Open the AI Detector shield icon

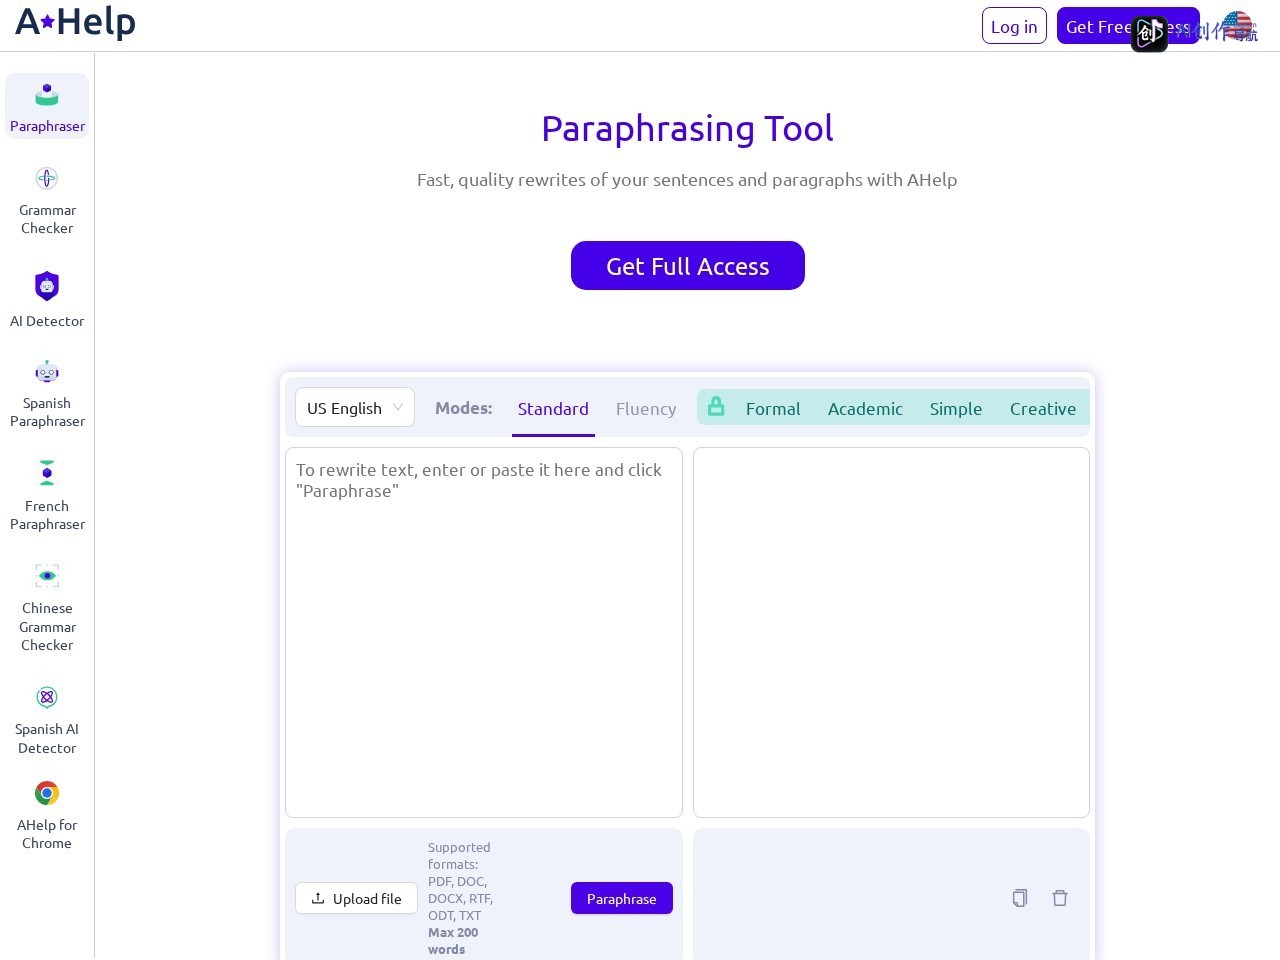pyautogui.click(x=47, y=286)
